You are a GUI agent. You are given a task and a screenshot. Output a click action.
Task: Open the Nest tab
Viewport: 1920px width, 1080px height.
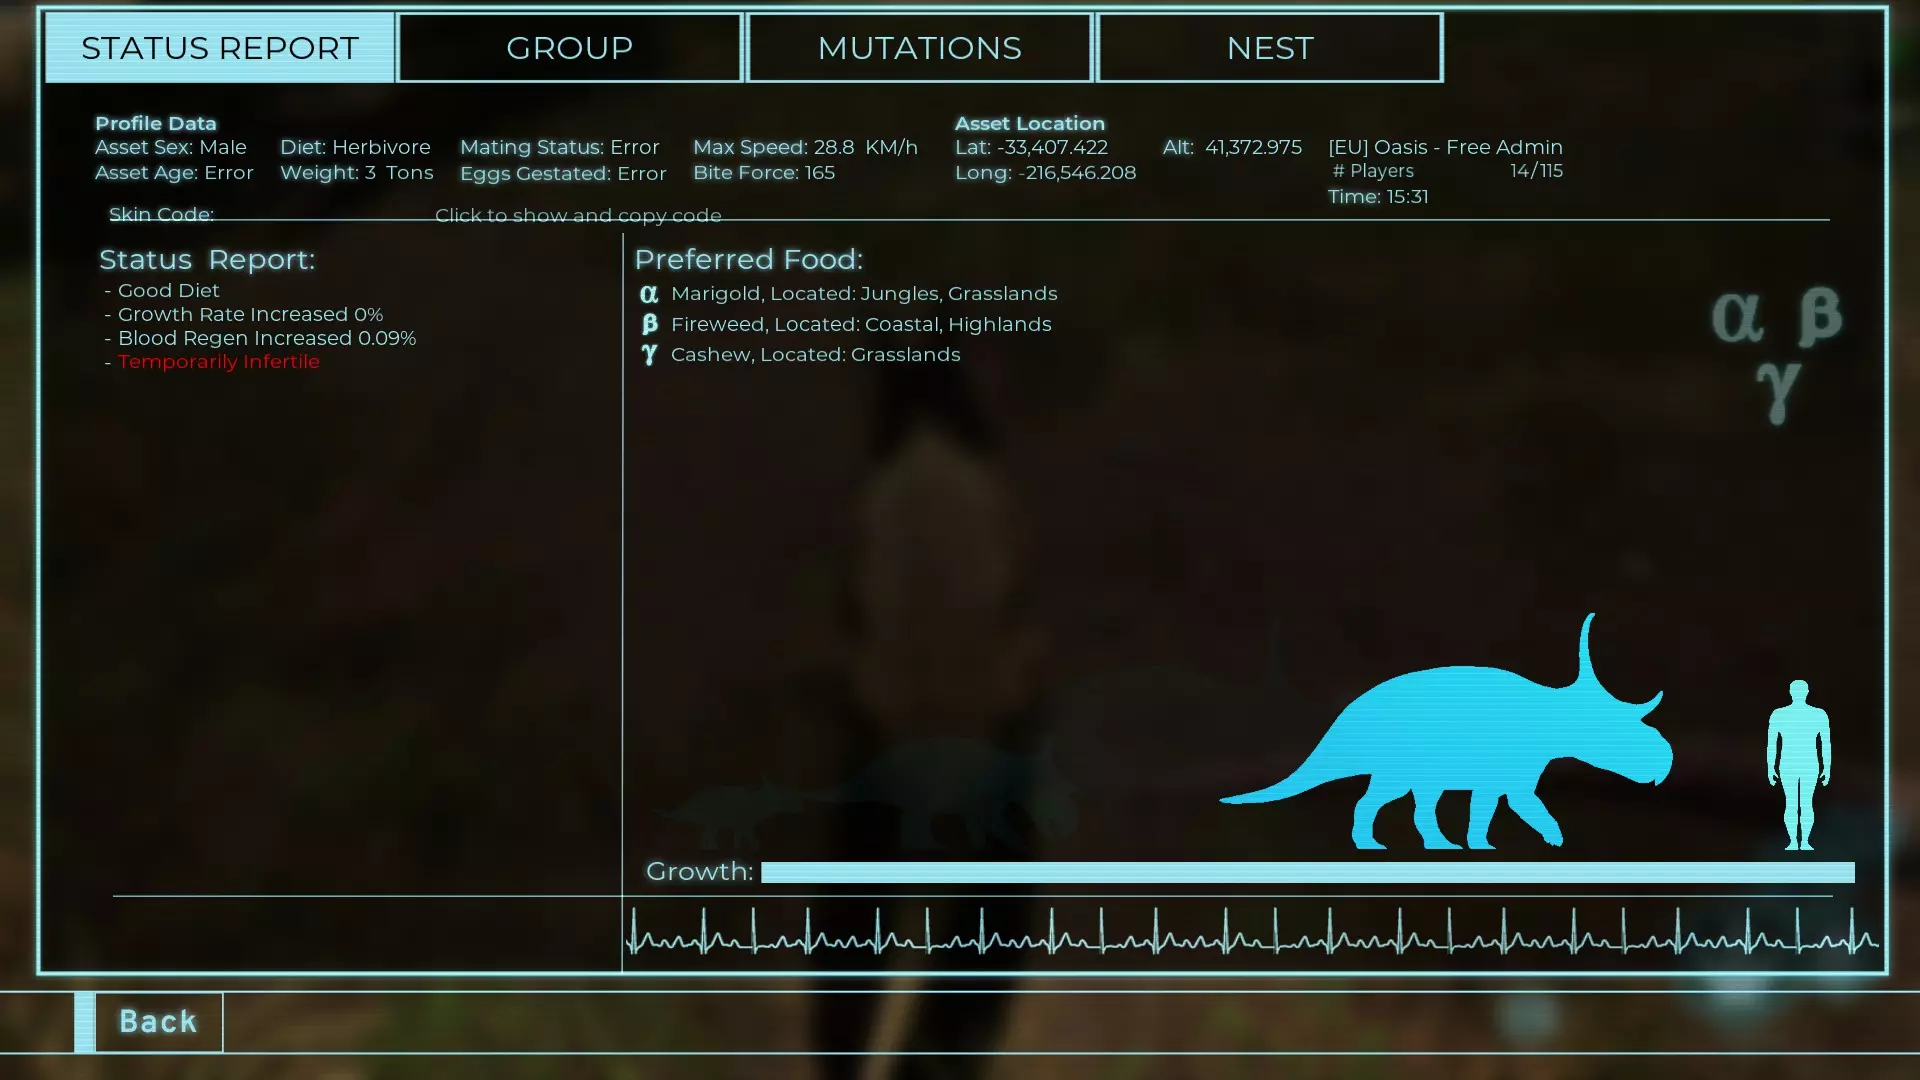1269,48
